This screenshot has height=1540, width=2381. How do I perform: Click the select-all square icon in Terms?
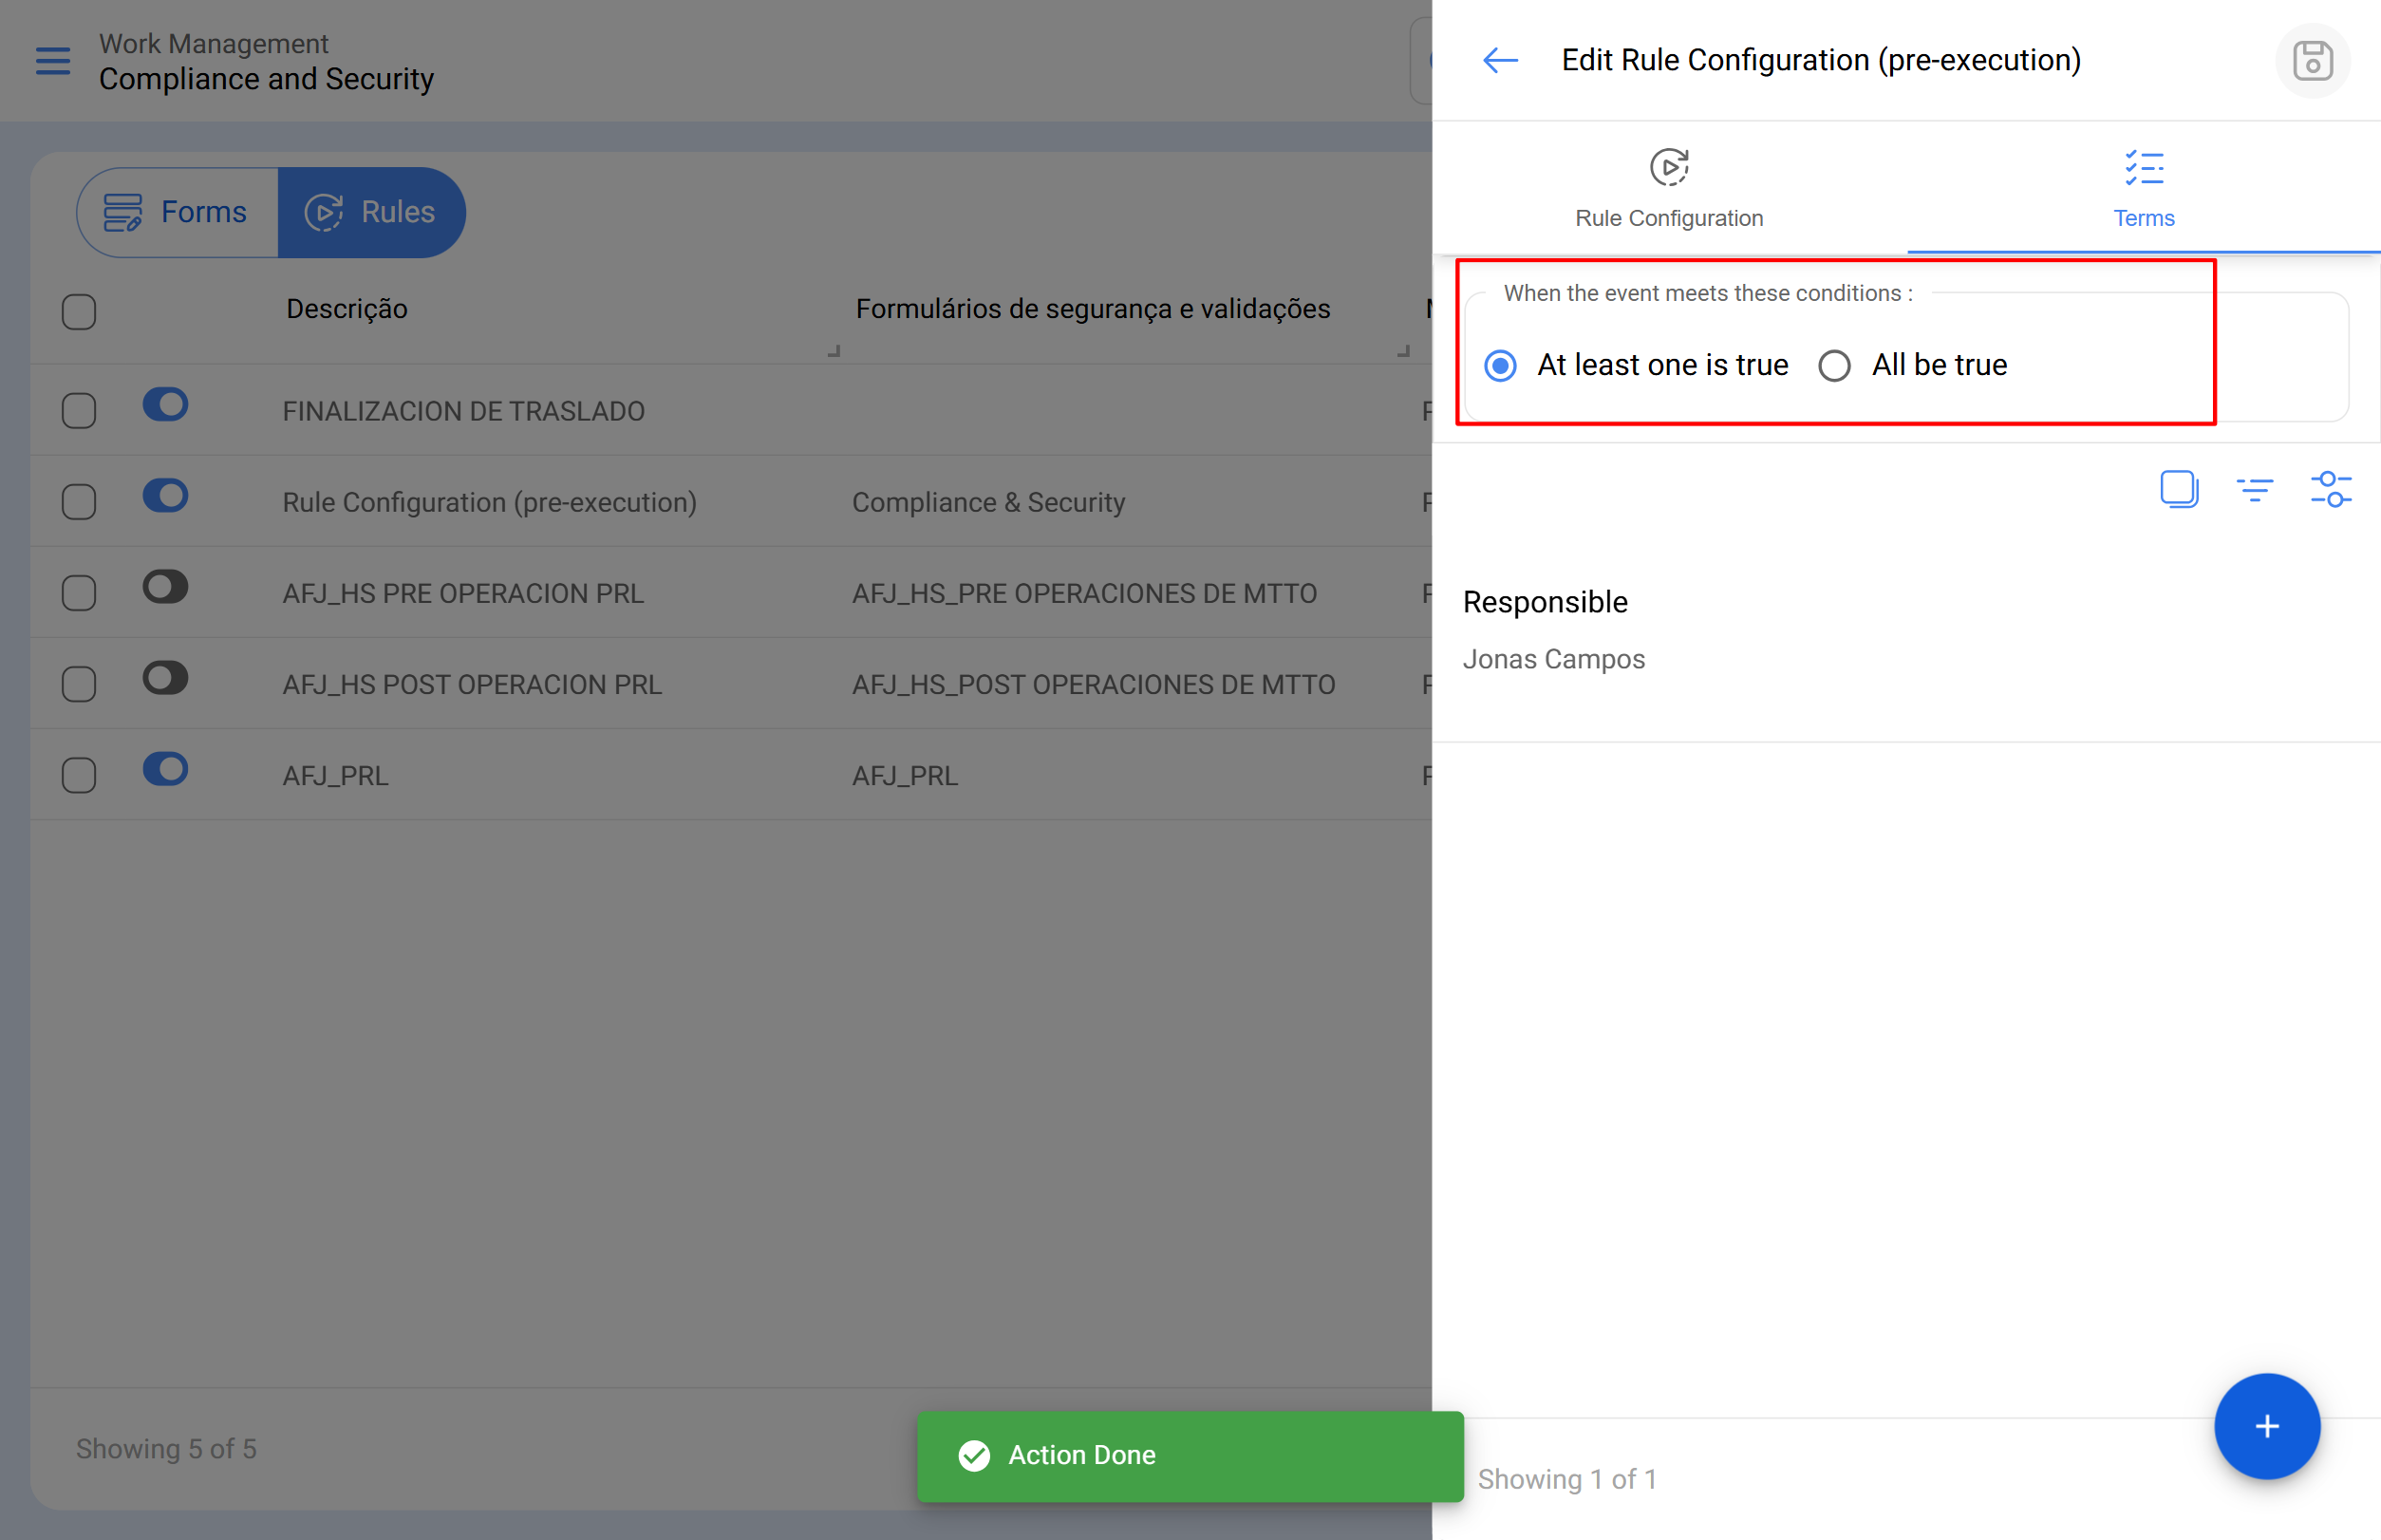tap(2179, 489)
